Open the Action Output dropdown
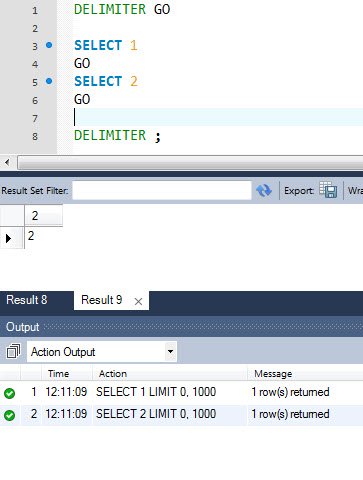The height and width of the screenshot is (480, 363). click(170, 351)
